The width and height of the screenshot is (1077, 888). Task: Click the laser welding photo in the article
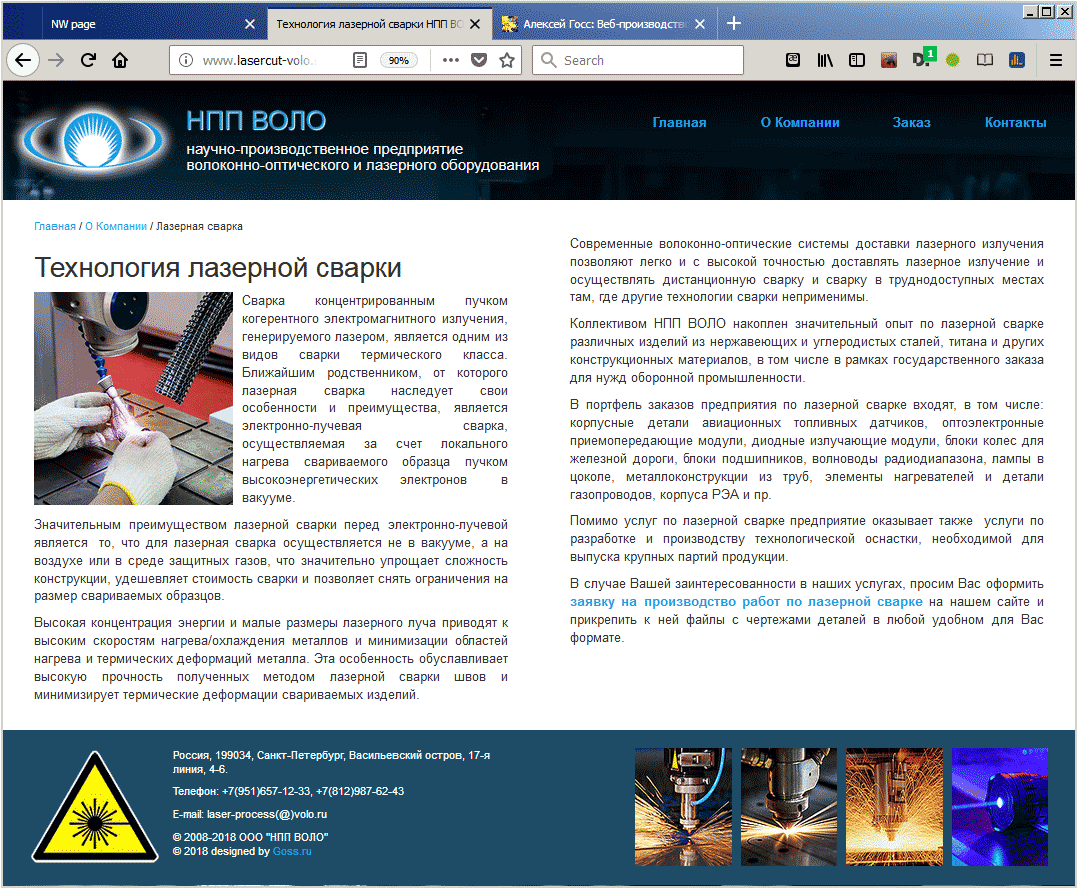point(133,398)
